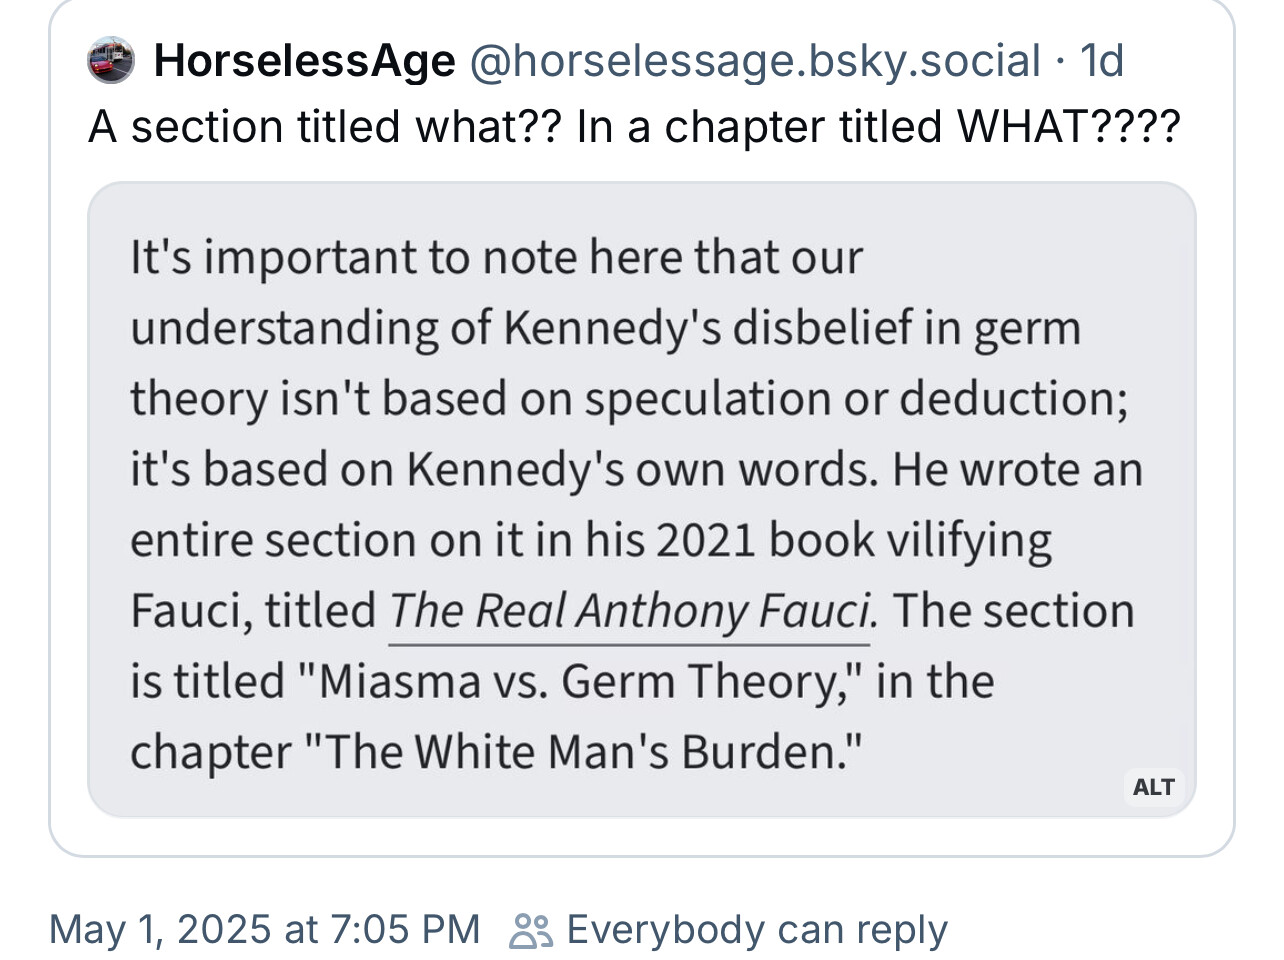The width and height of the screenshot is (1284, 960).
Task: Click empty area of quoted post card below image
Action: click(642, 837)
